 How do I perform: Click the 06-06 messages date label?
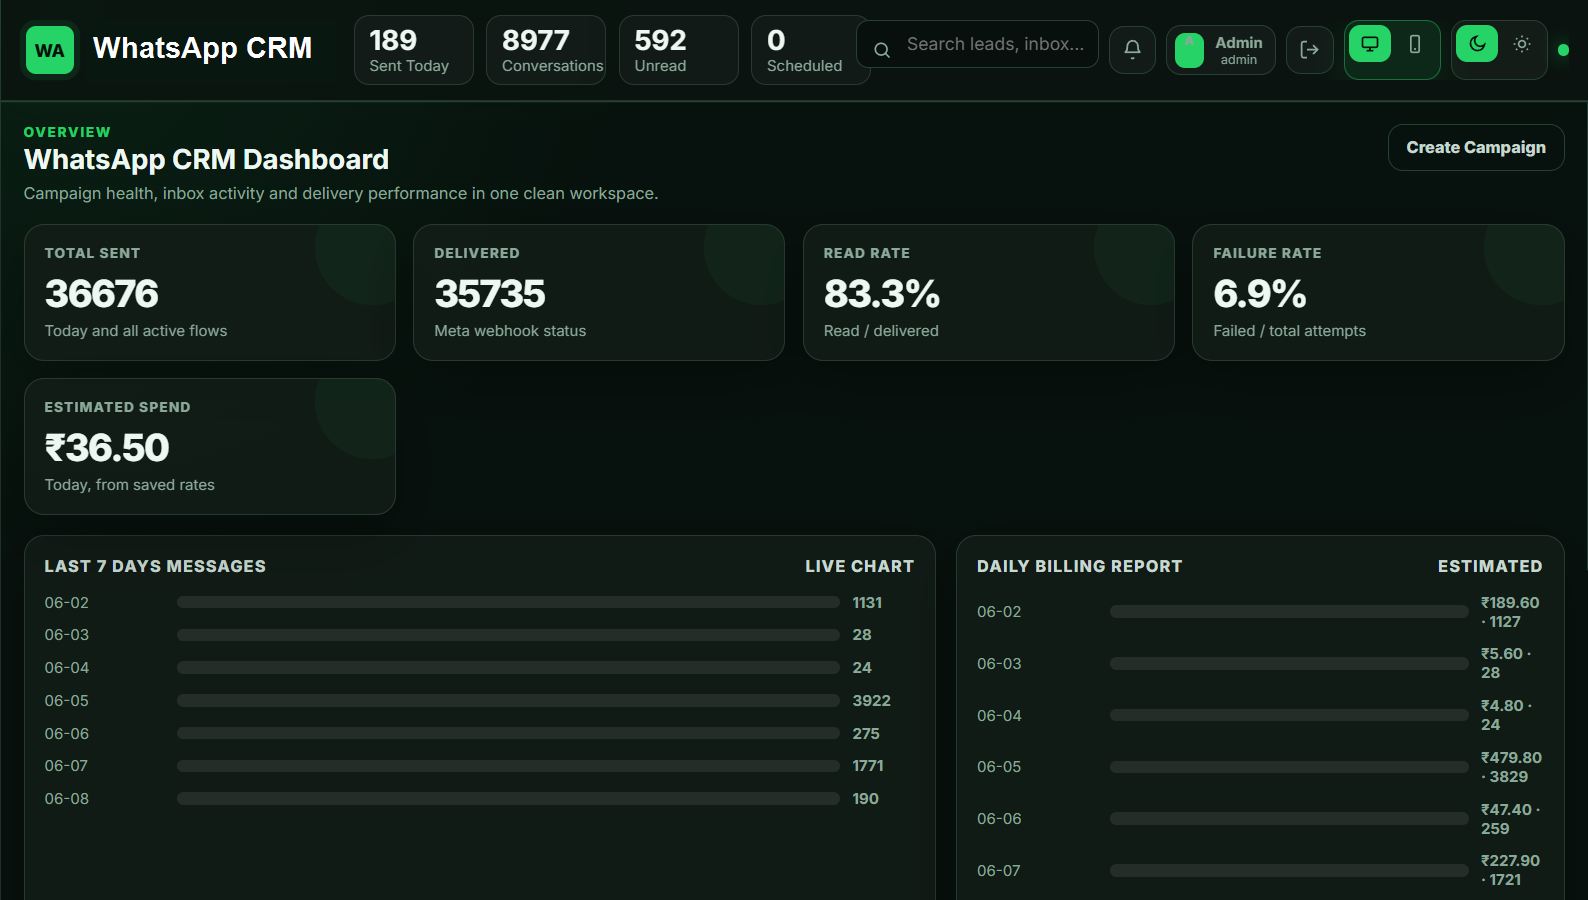(x=67, y=734)
